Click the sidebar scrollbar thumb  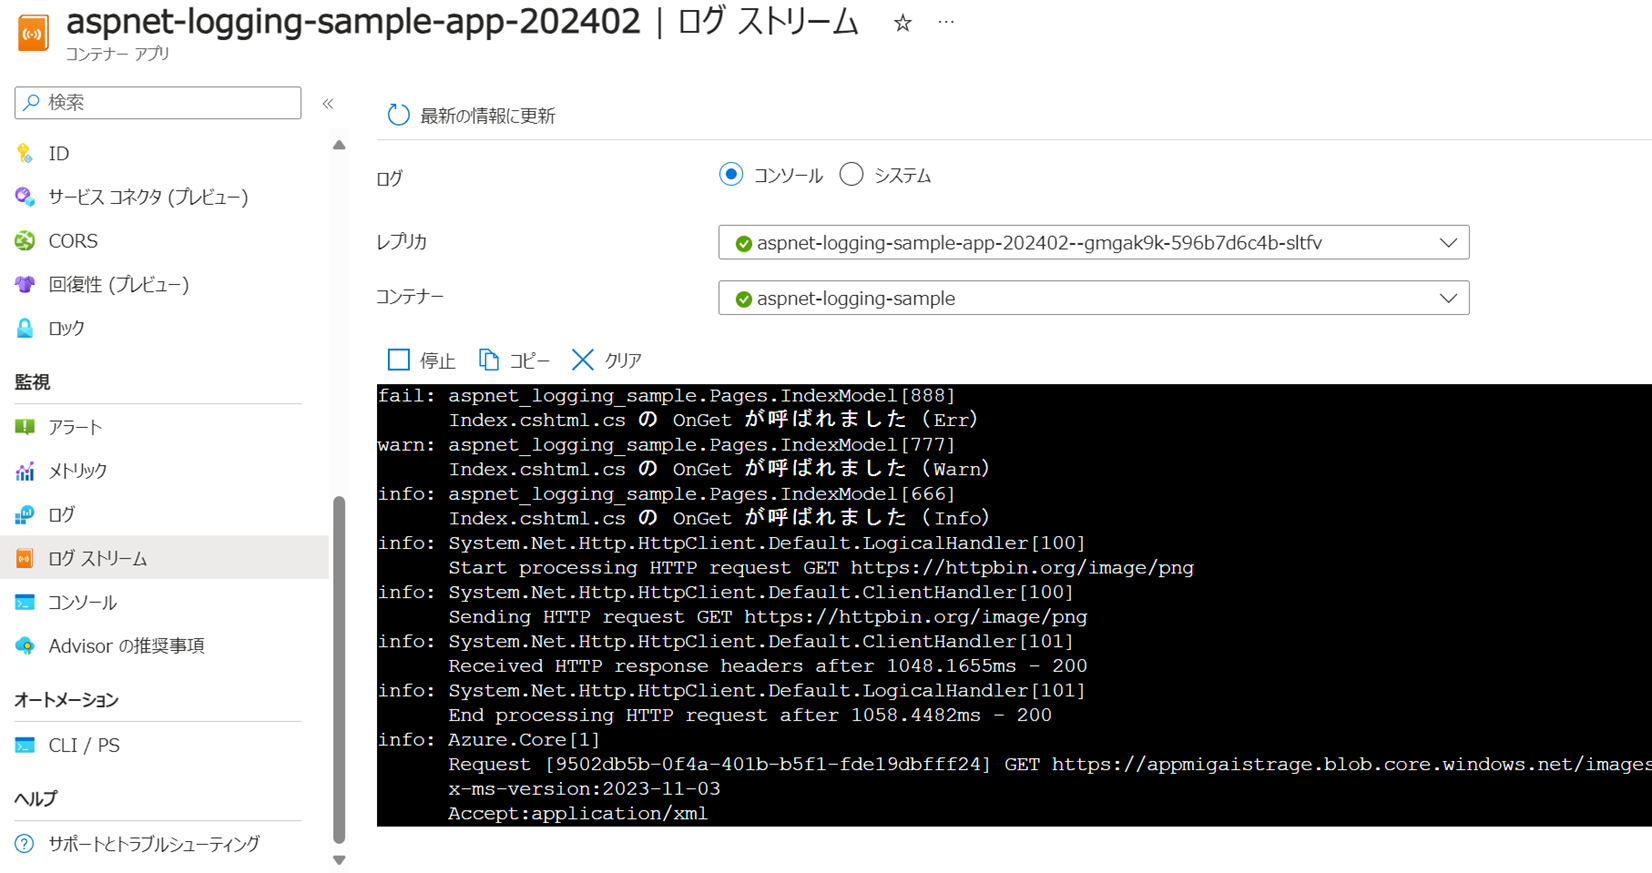coord(339,670)
